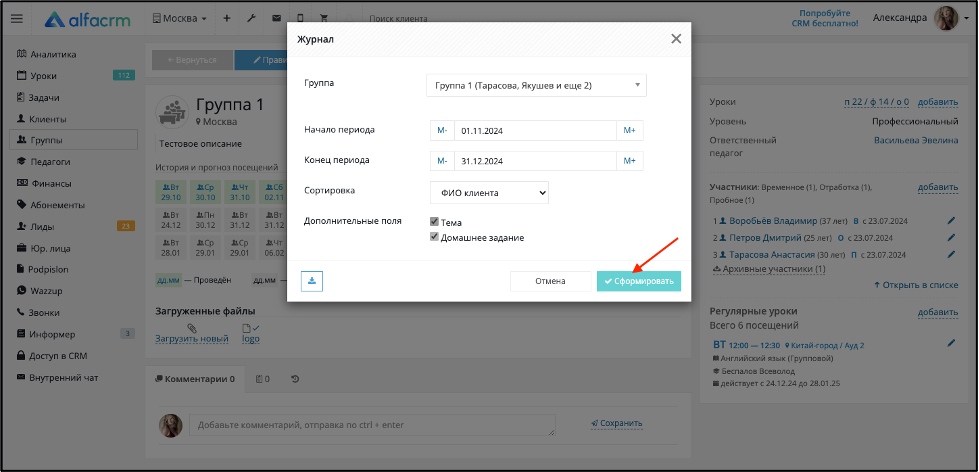Open the history icon next to comments
This screenshot has height=472, width=979.
[295, 378]
